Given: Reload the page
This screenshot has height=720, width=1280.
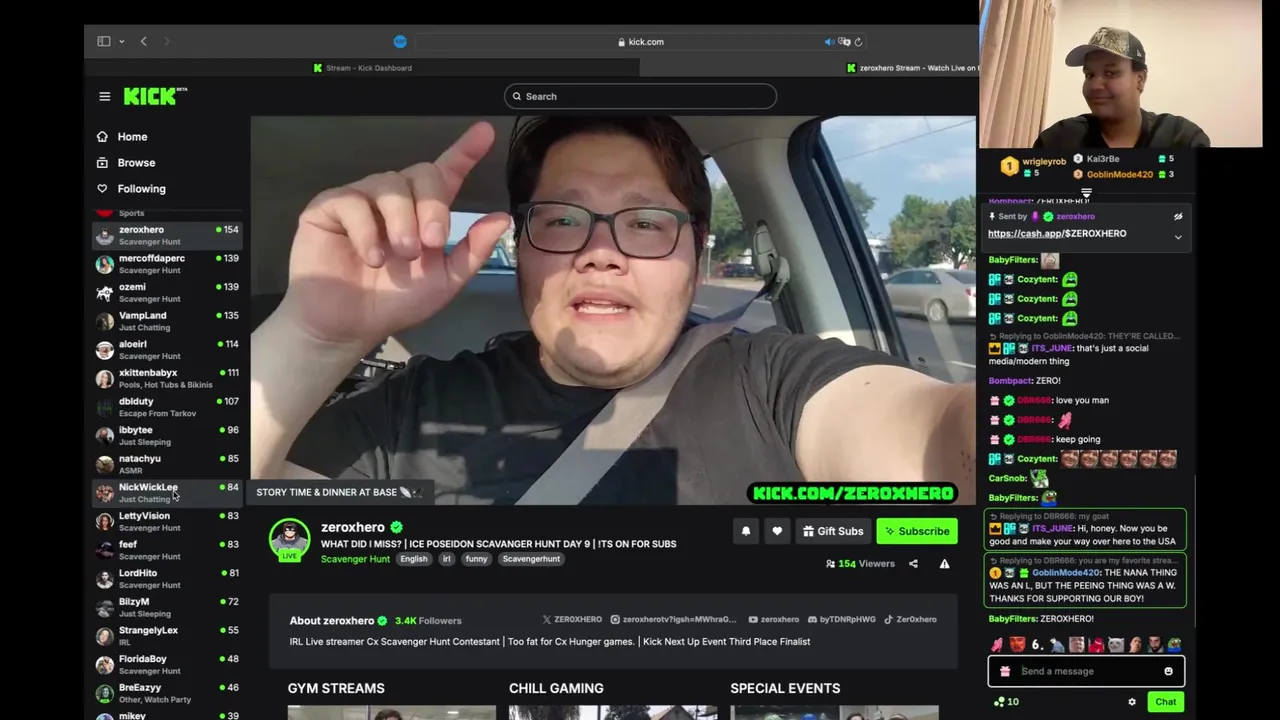Looking at the screenshot, I should coord(858,42).
